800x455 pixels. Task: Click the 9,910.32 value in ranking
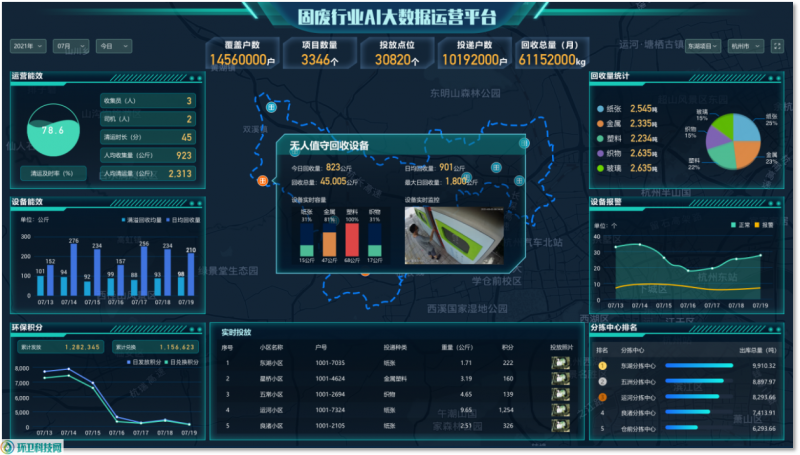tap(764, 366)
